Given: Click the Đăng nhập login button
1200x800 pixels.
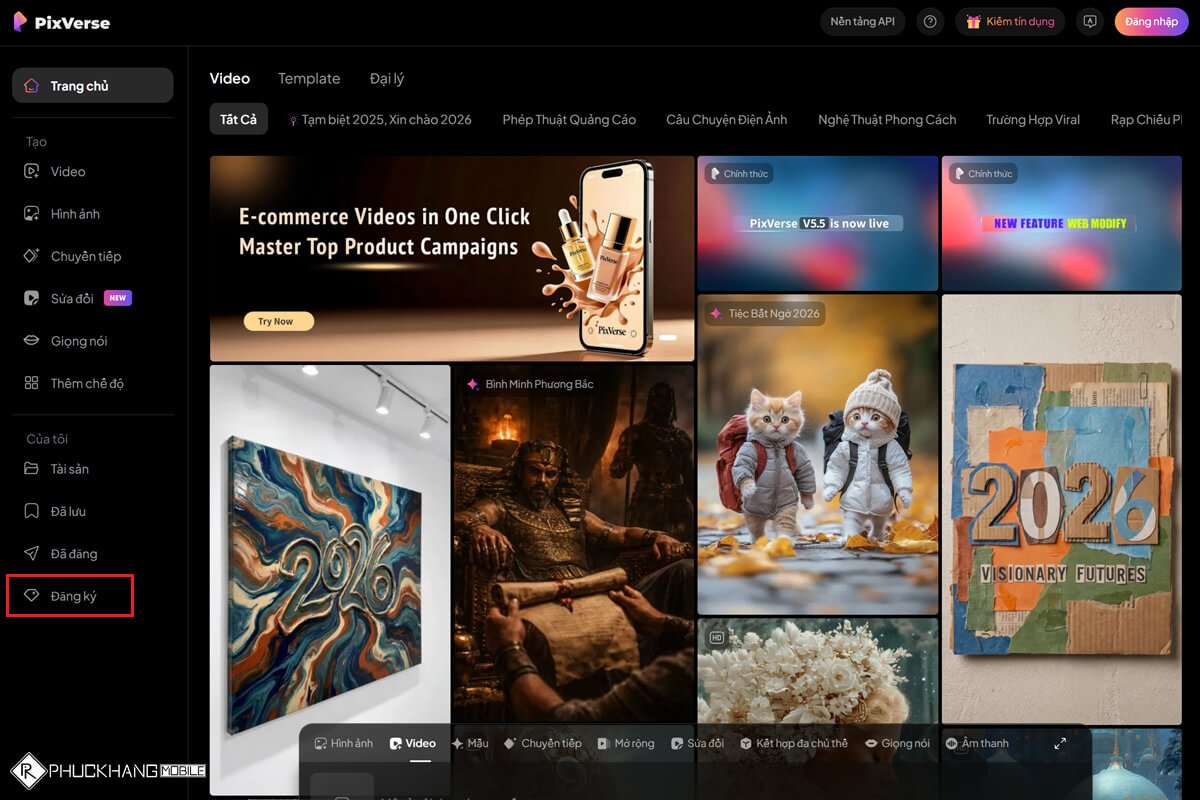Looking at the screenshot, I should [1151, 21].
